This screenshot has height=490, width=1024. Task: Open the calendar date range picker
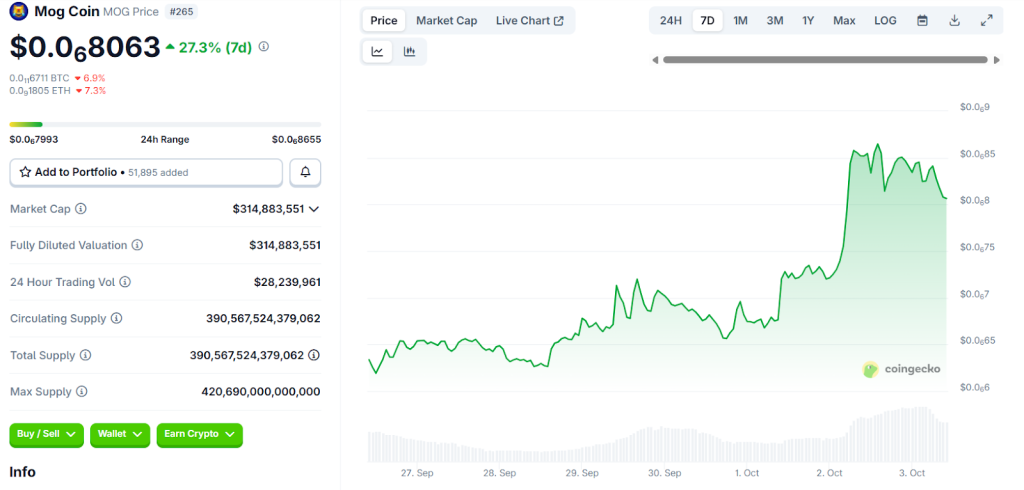click(922, 20)
